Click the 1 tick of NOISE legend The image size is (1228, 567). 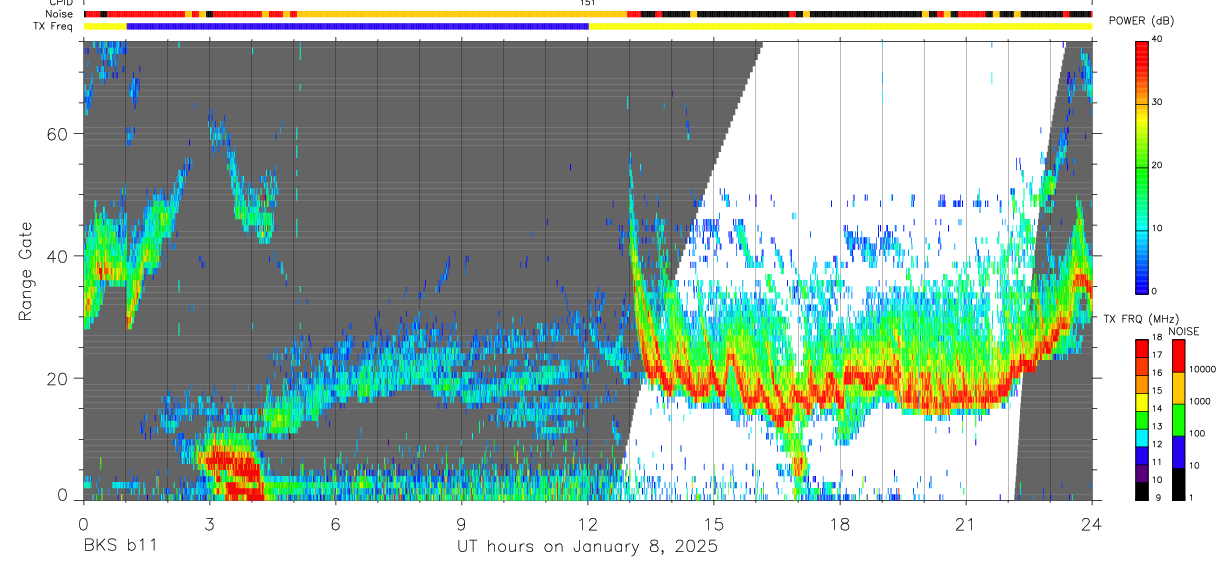click(x=1190, y=499)
